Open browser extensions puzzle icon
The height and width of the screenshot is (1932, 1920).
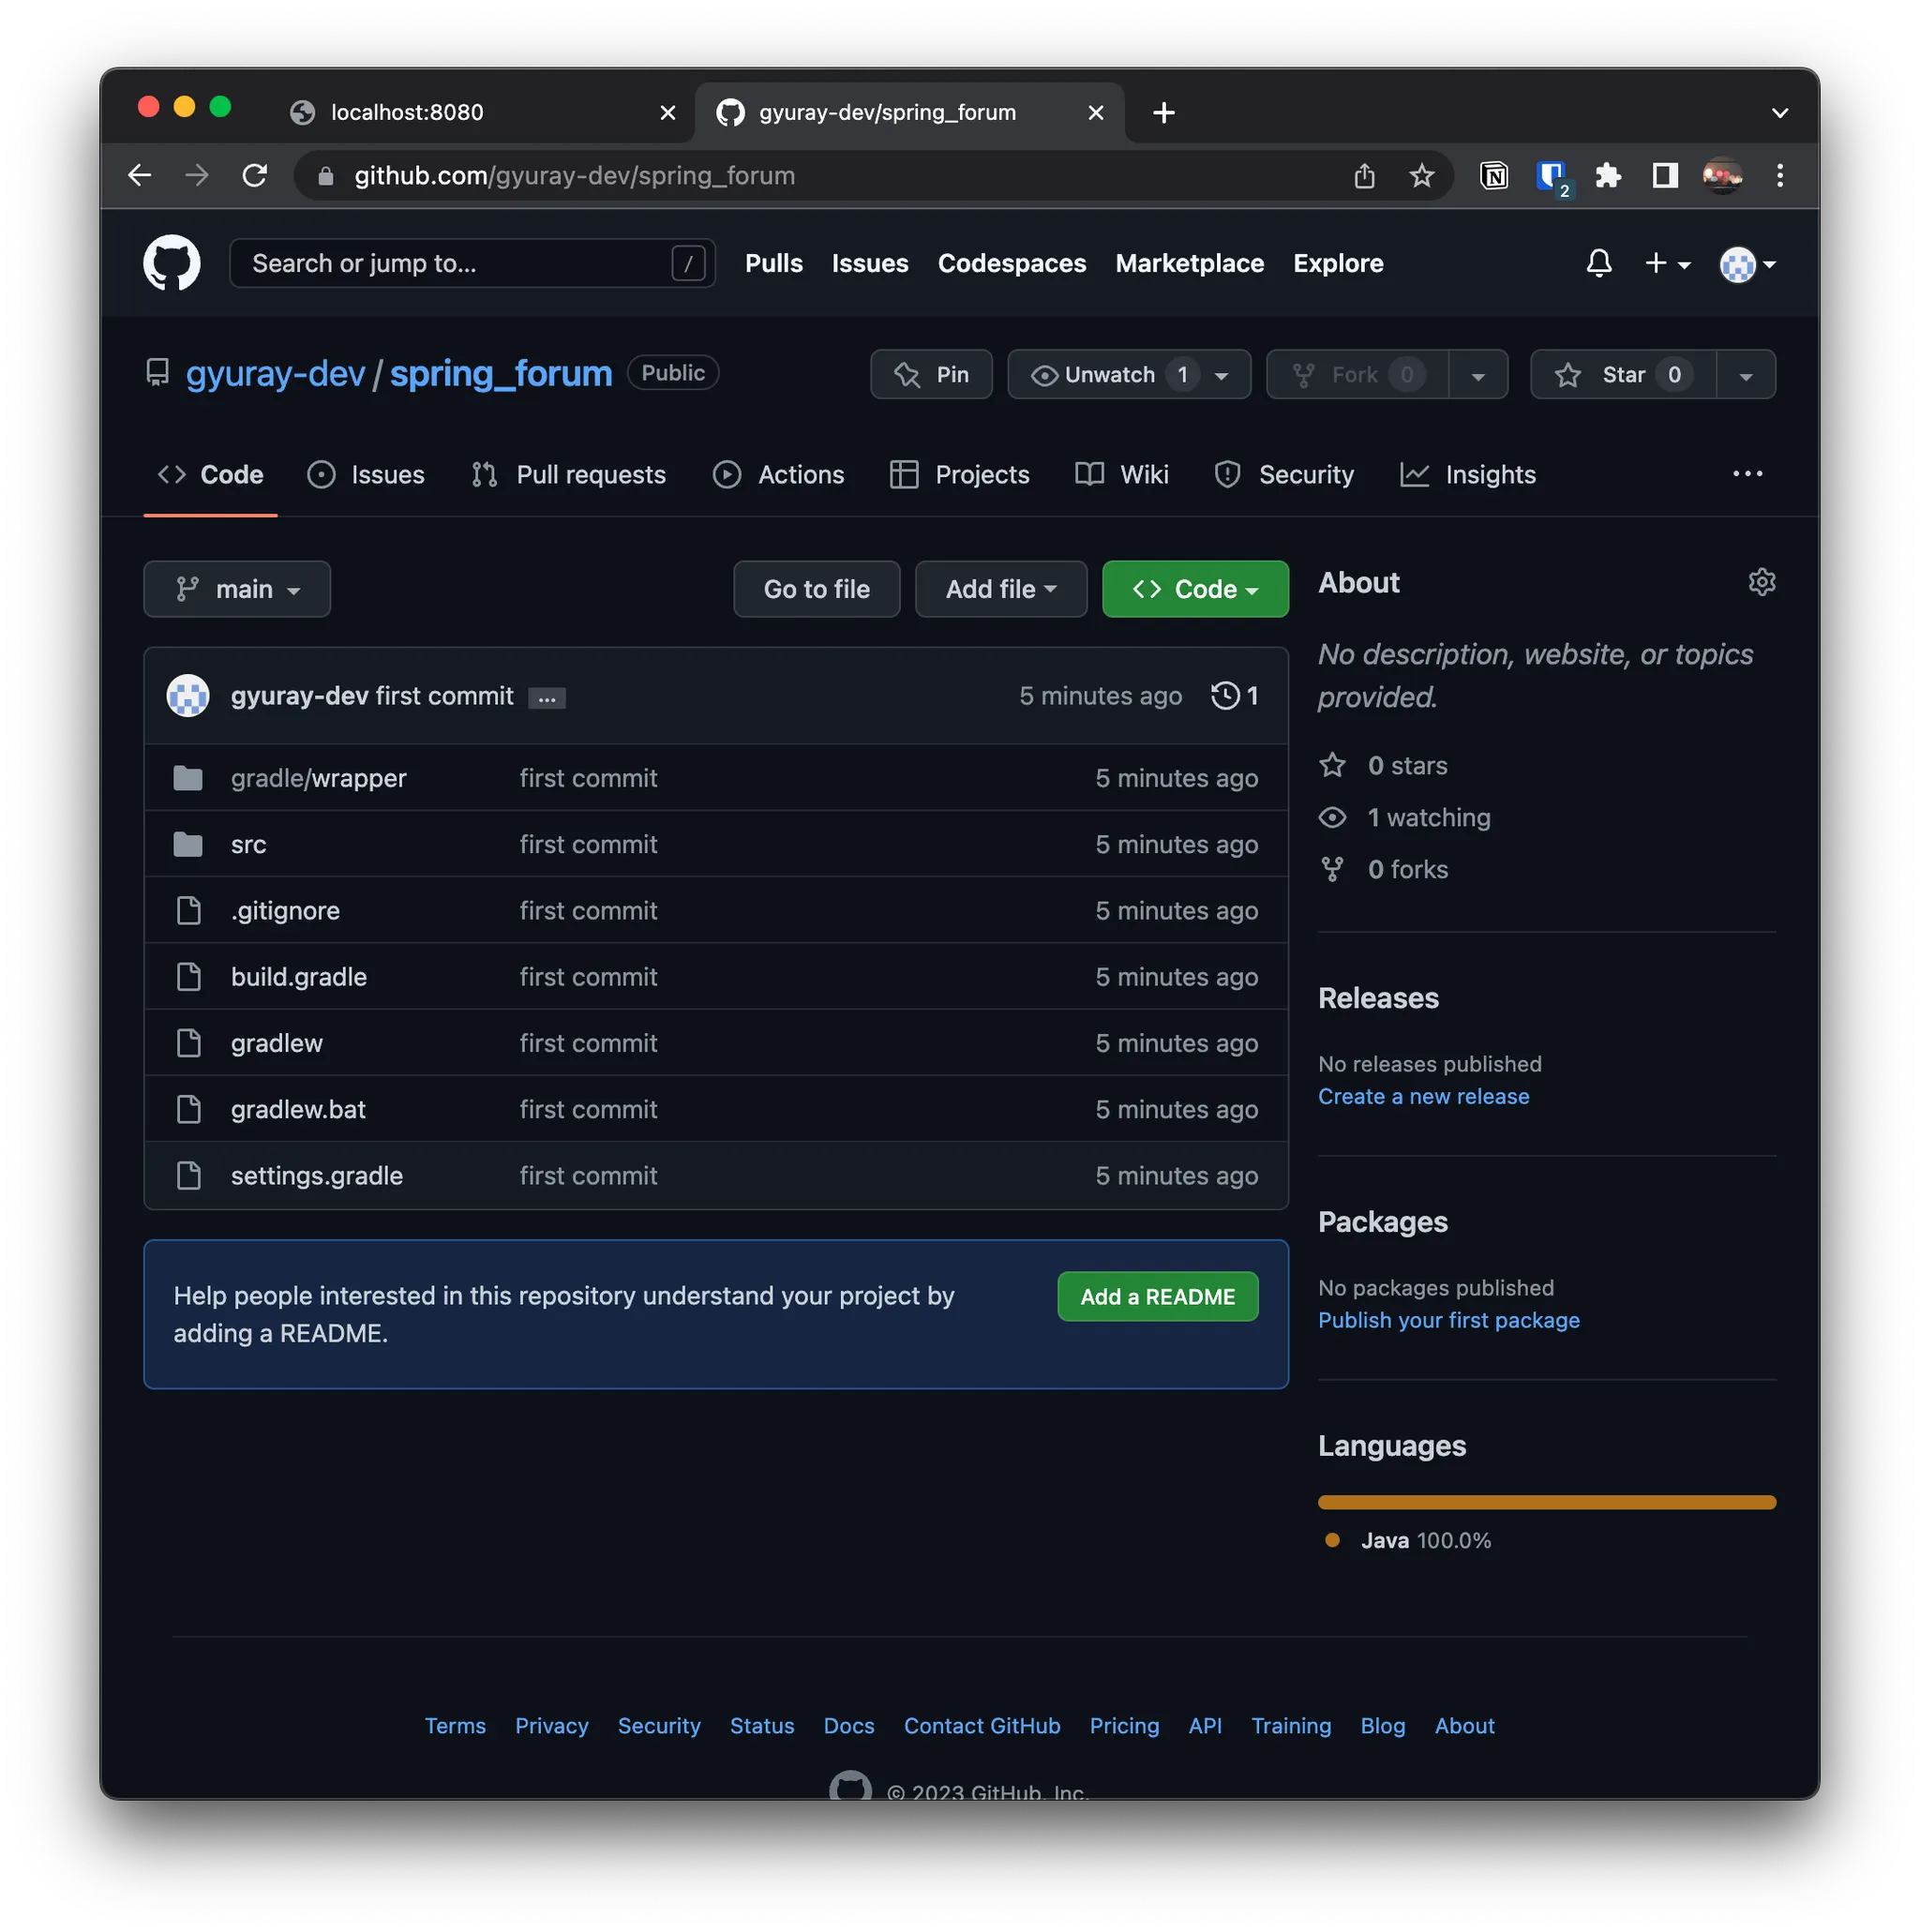point(1608,176)
